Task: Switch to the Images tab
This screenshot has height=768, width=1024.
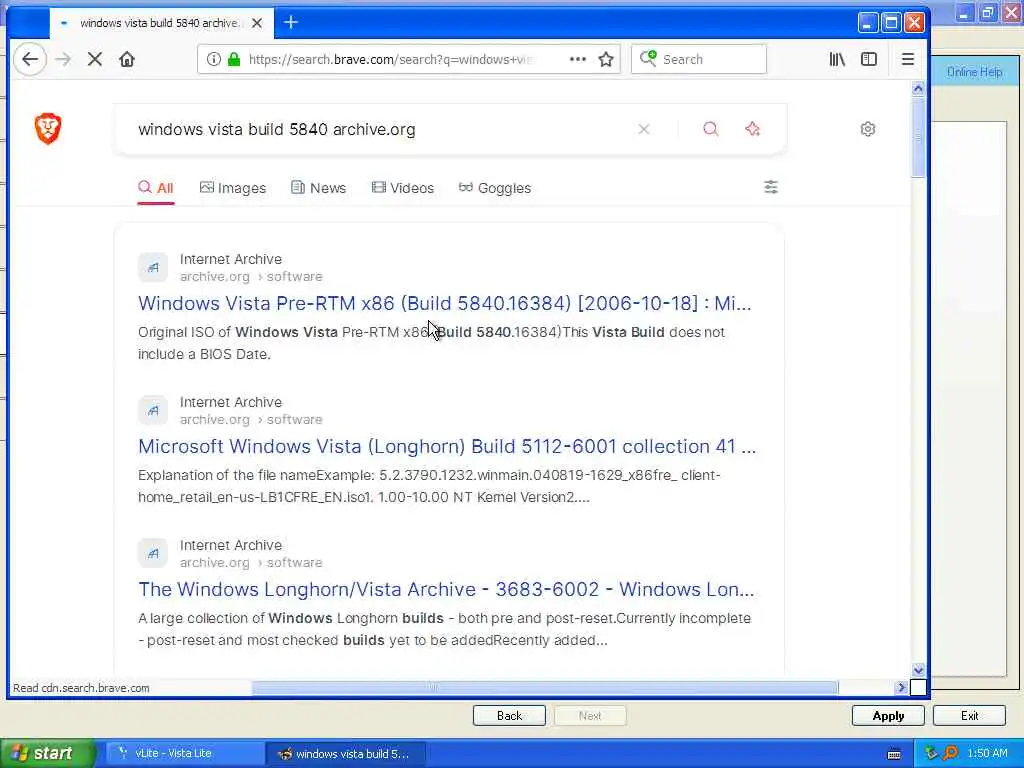Action: point(232,188)
